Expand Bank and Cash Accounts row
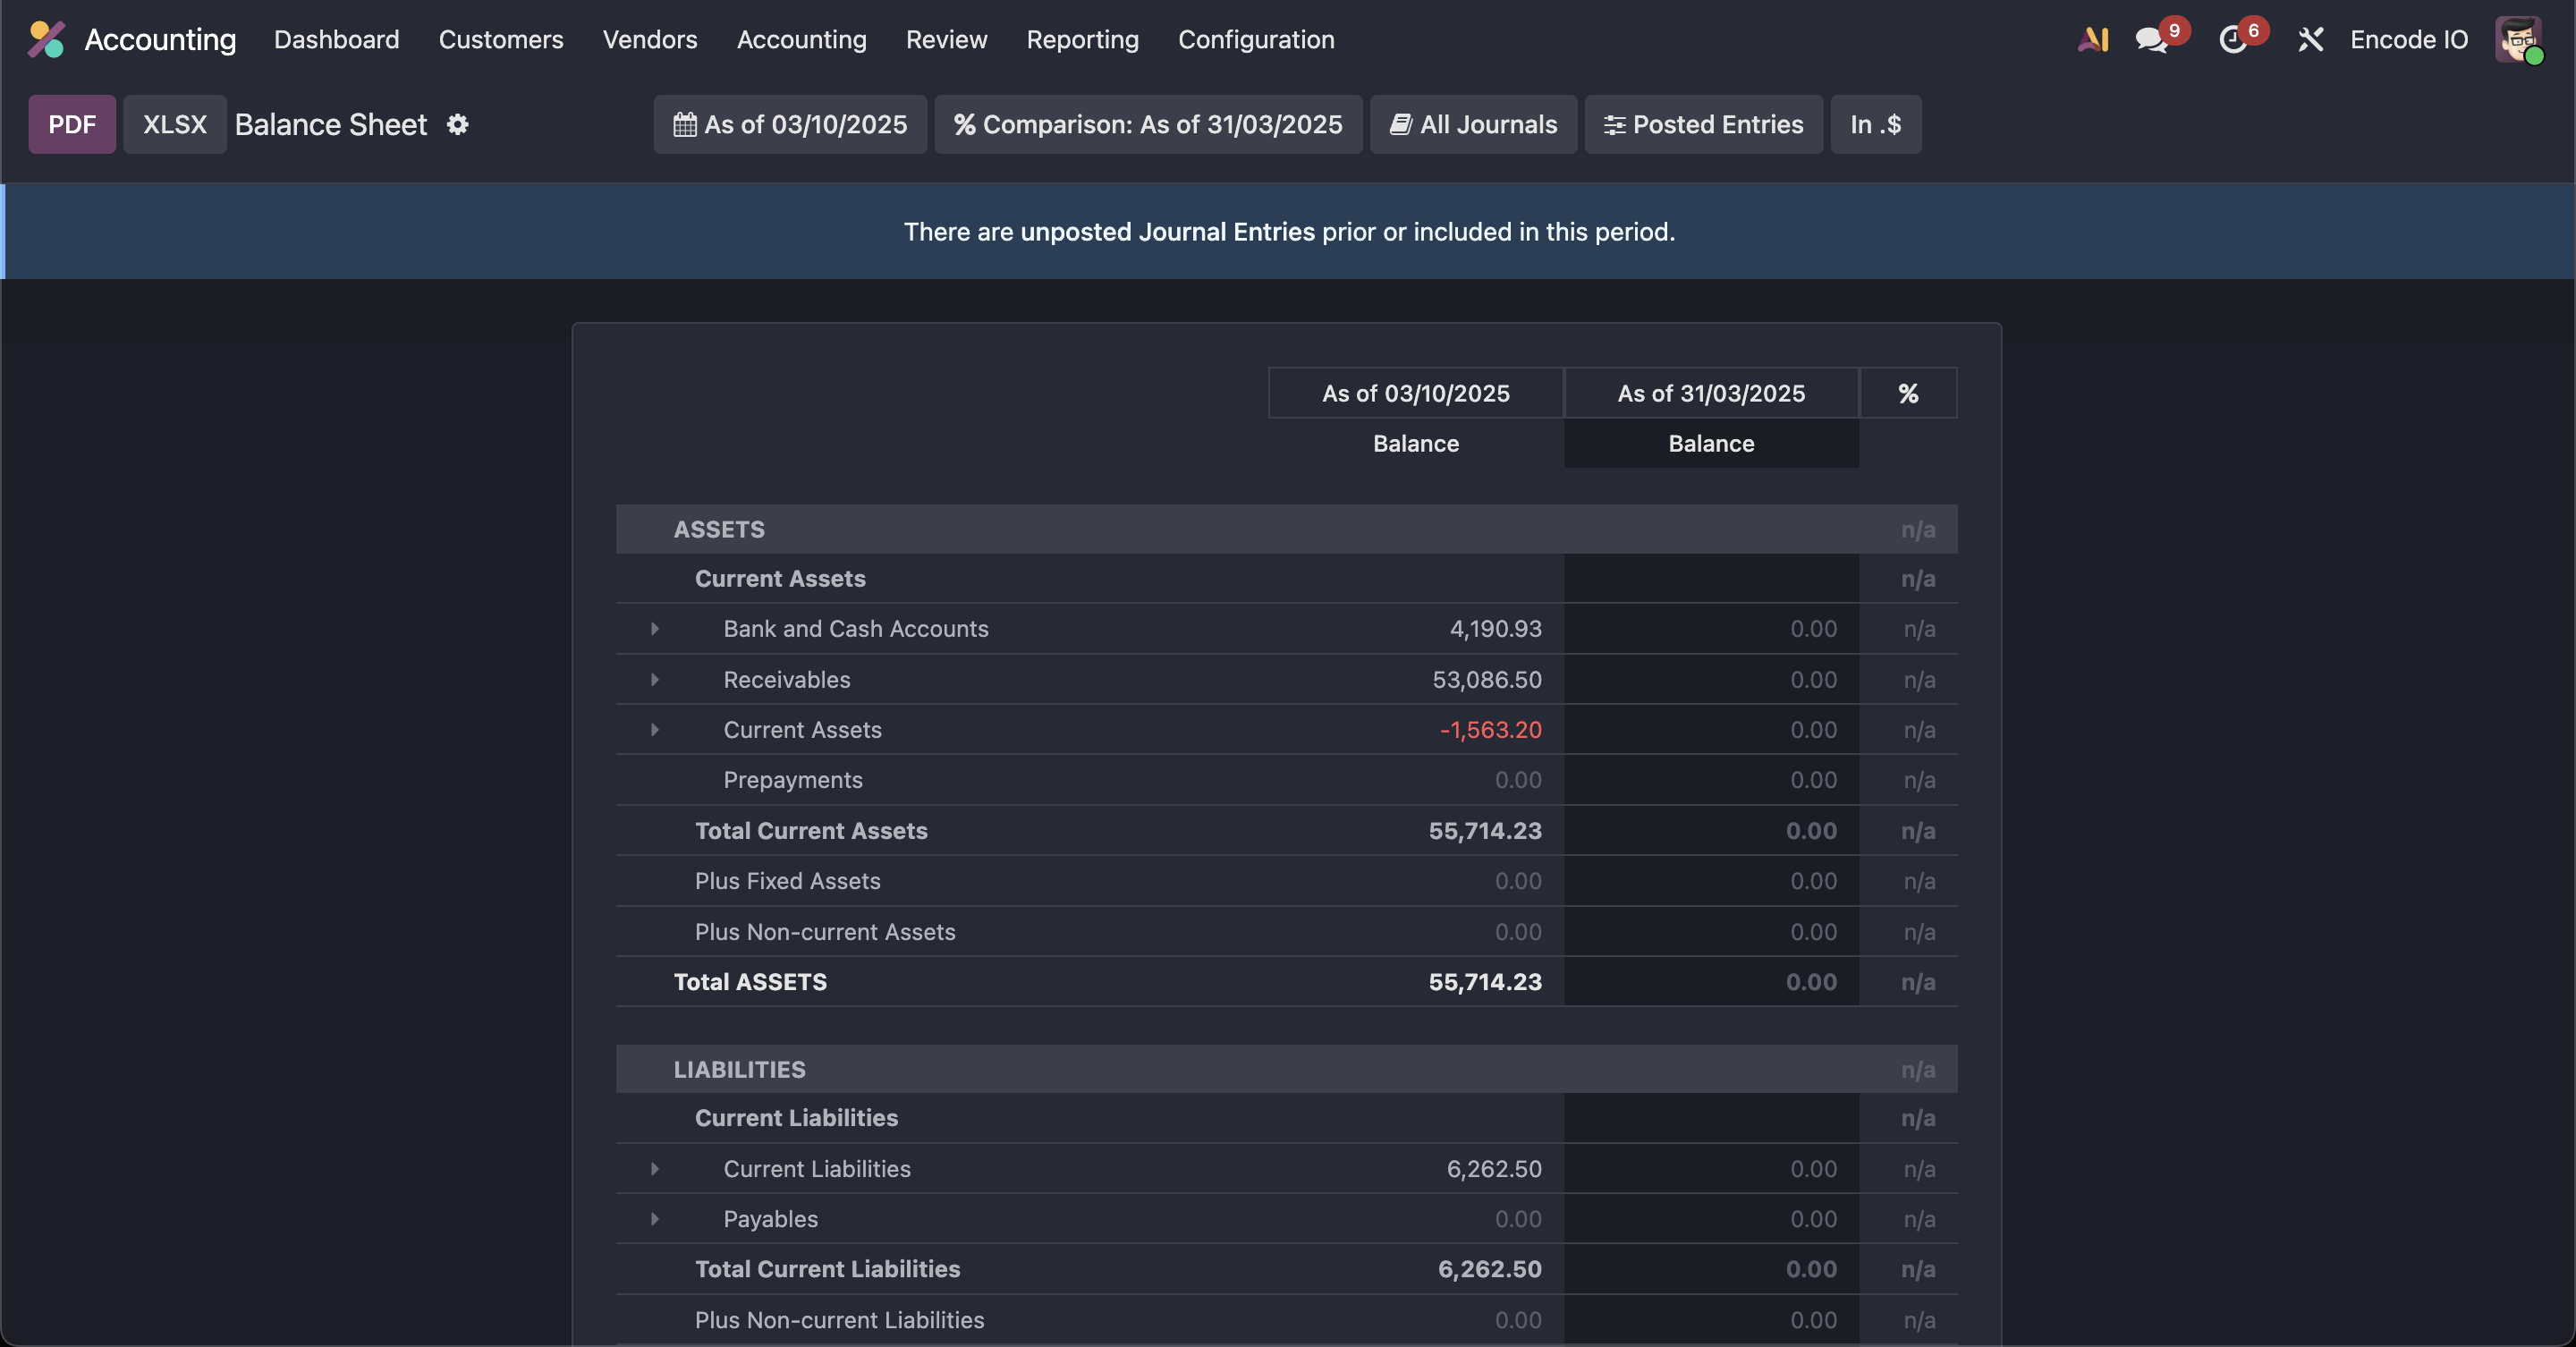Viewport: 2576px width, 1347px height. coord(655,629)
